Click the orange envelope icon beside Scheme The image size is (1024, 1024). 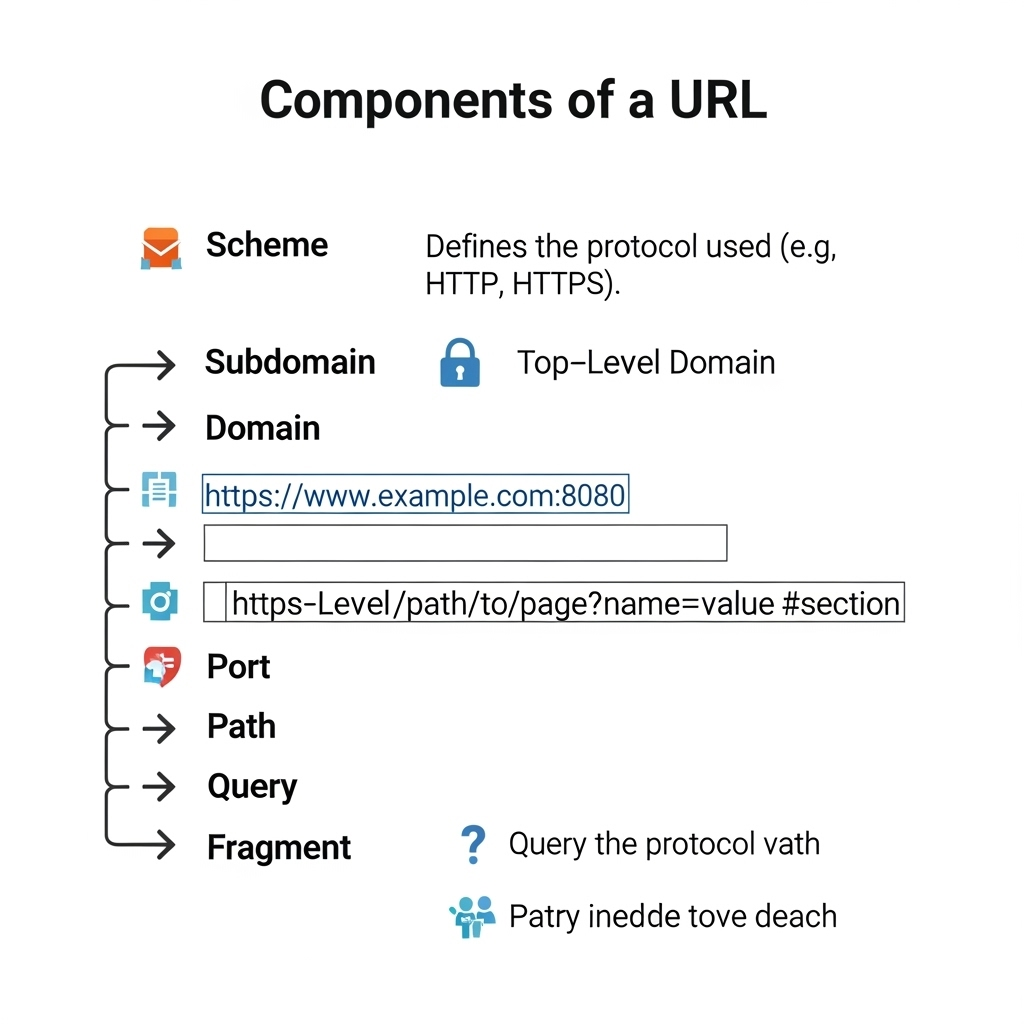coord(160,248)
